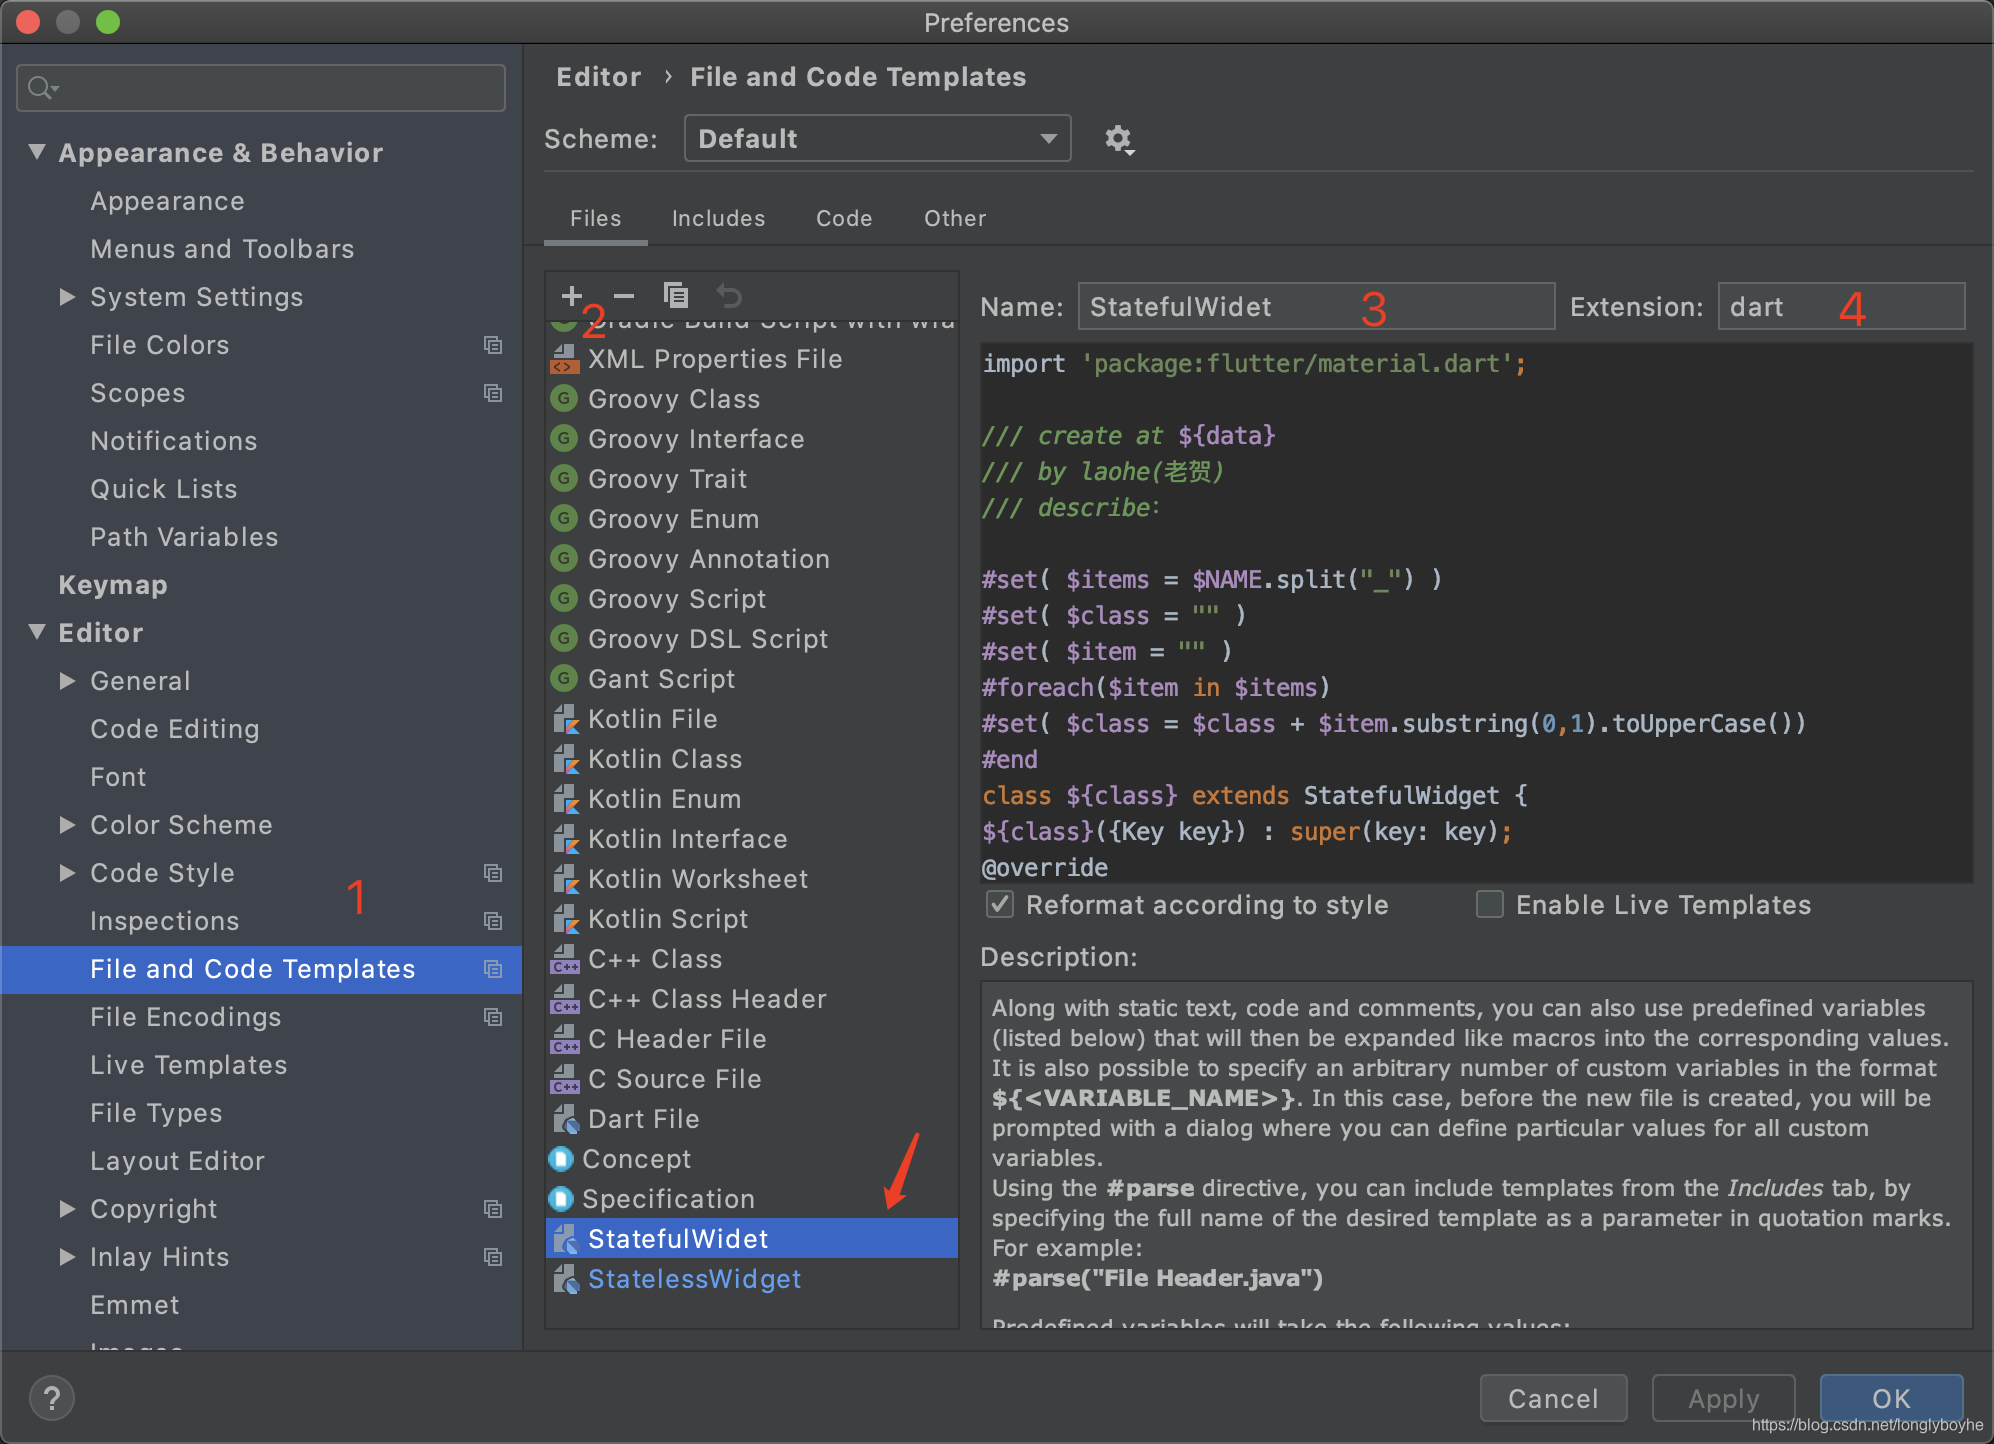
Task: Expand the General node
Action: (68, 681)
